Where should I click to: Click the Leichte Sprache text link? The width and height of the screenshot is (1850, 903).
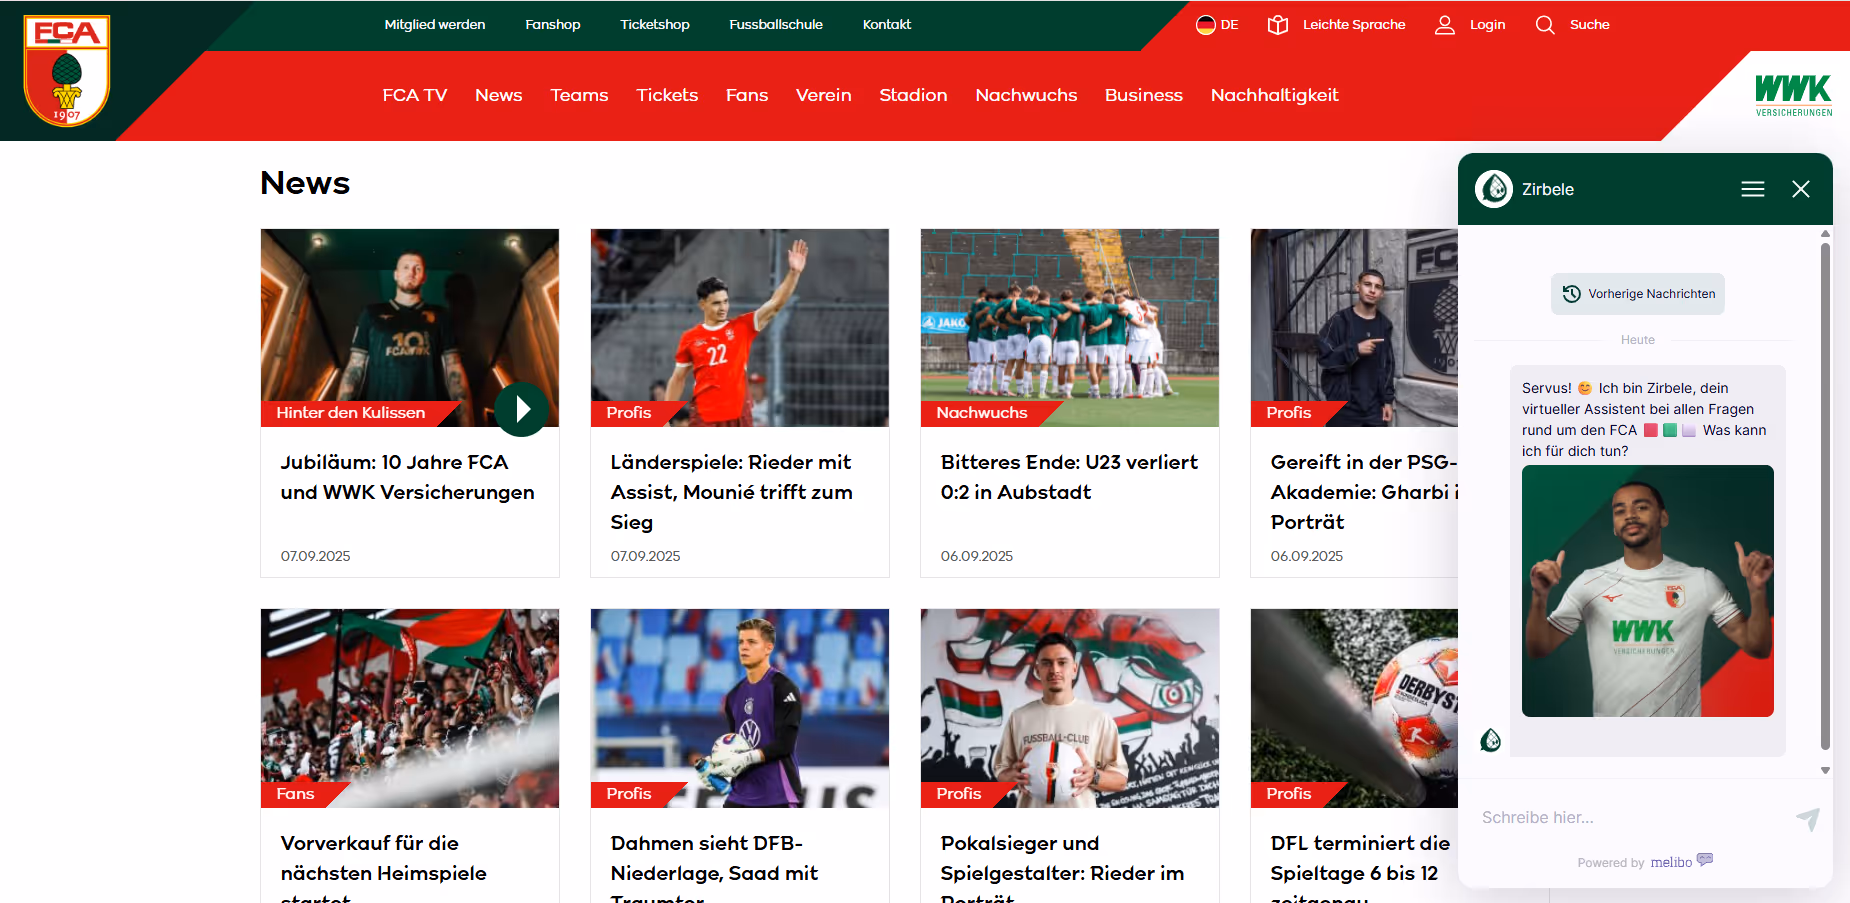pyautogui.click(x=1354, y=25)
